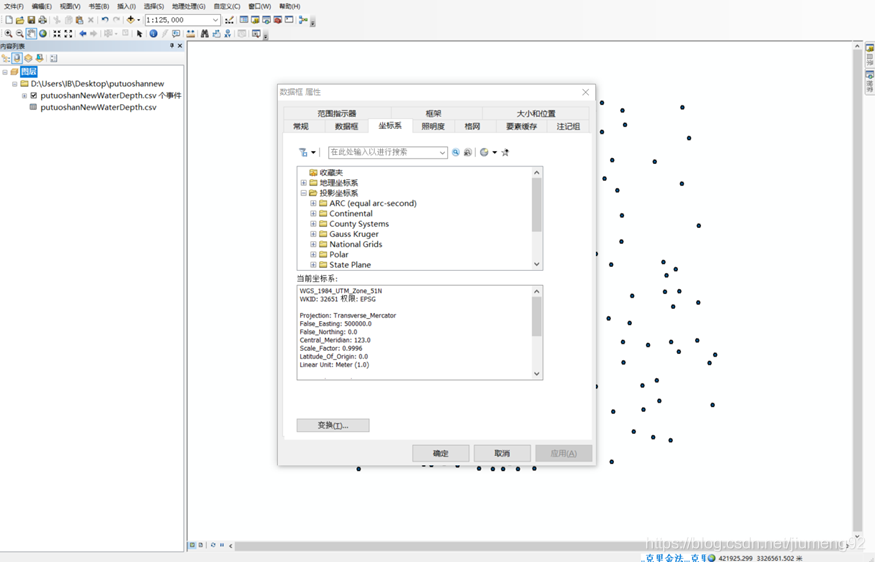Open the Editor toolbar icon

tap(229, 20)
